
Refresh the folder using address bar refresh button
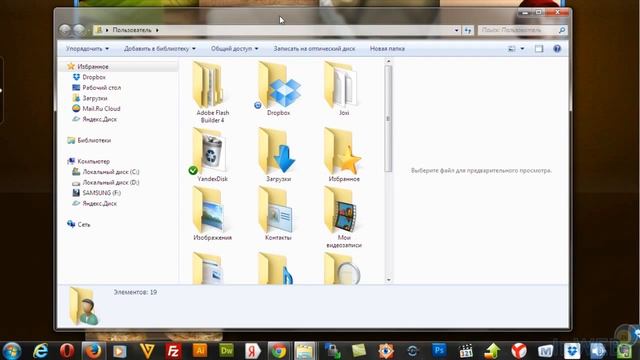468,30
